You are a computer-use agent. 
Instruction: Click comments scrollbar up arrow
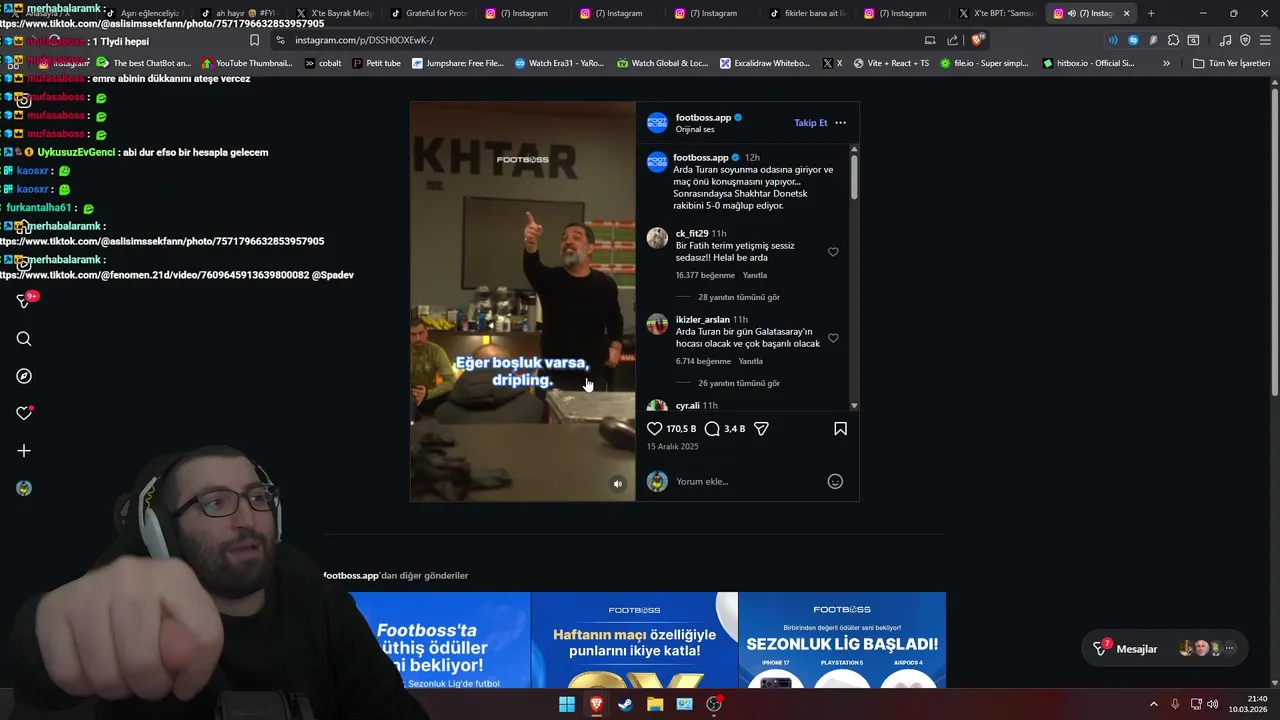tap(854, 150)
